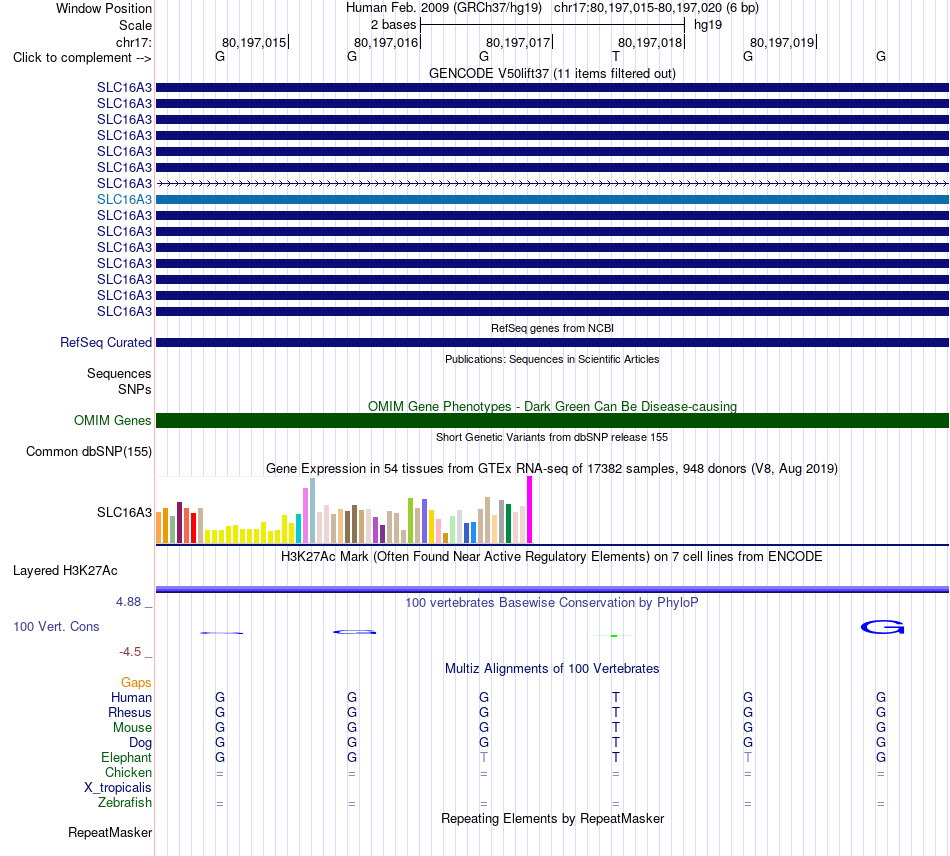Viewport: 950px width, 856px height.
Task: Select the 'Elephant' alignment row label
Action: pos(126,757)
